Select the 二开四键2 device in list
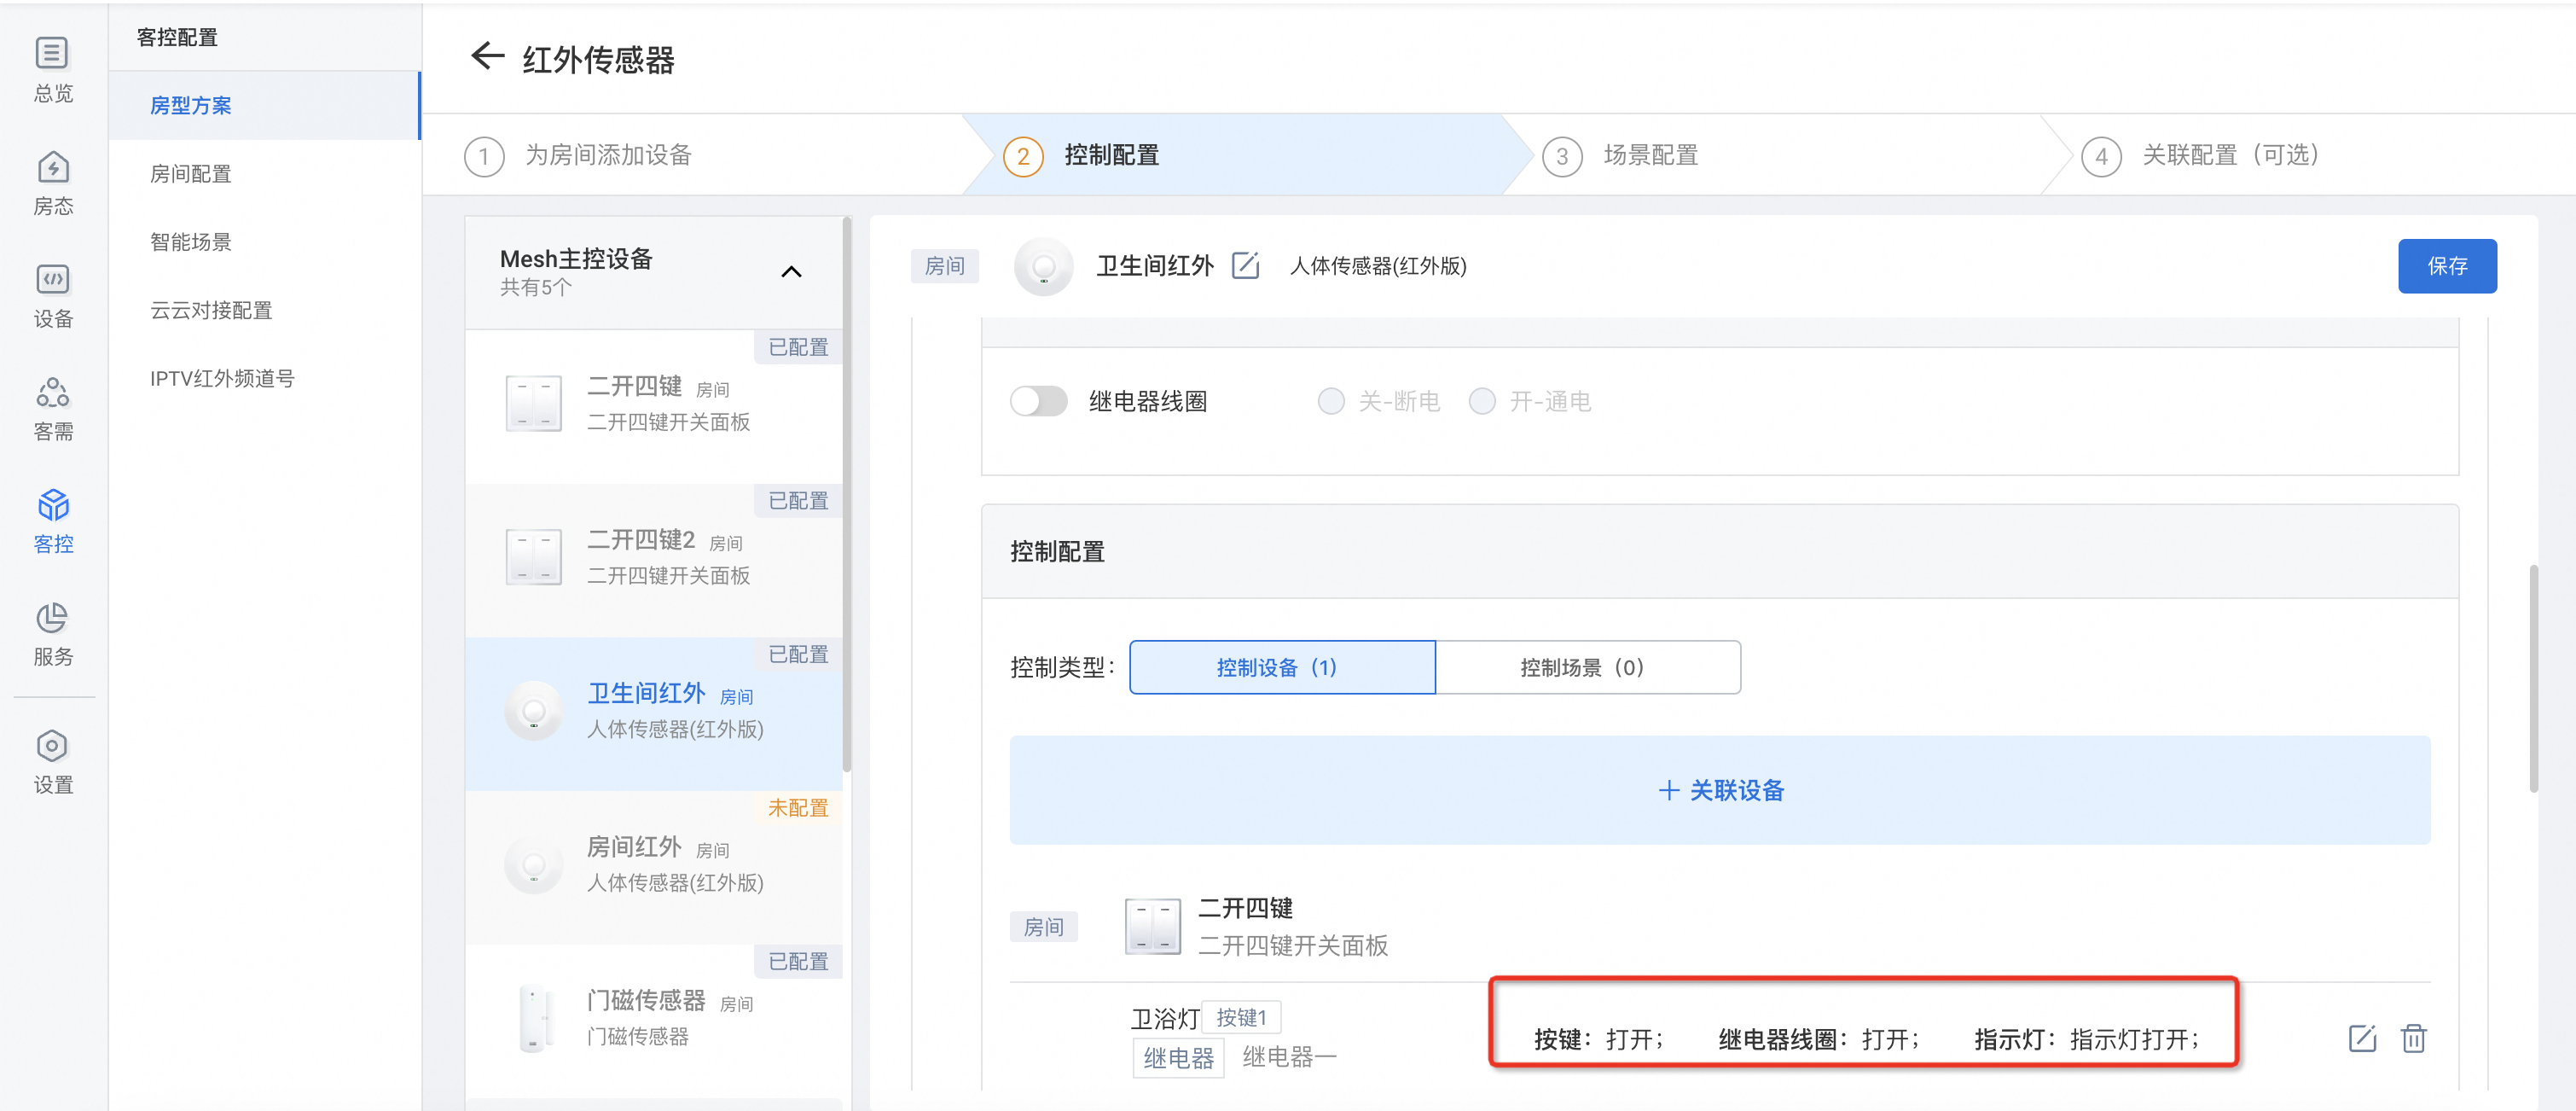The width and height of the screenshot is (2576, 1111). pyautogui.click(x=654, y=559)
